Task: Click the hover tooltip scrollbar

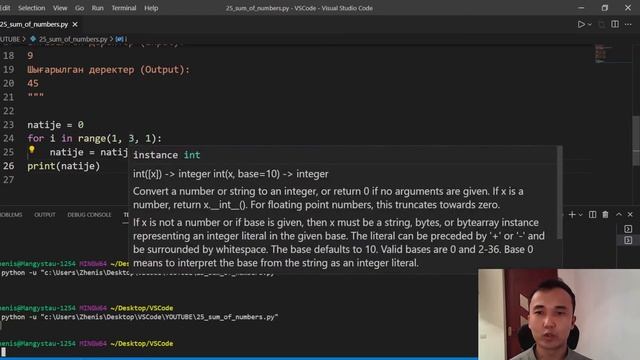Action: pyautogui.click(x=560, y=193)
